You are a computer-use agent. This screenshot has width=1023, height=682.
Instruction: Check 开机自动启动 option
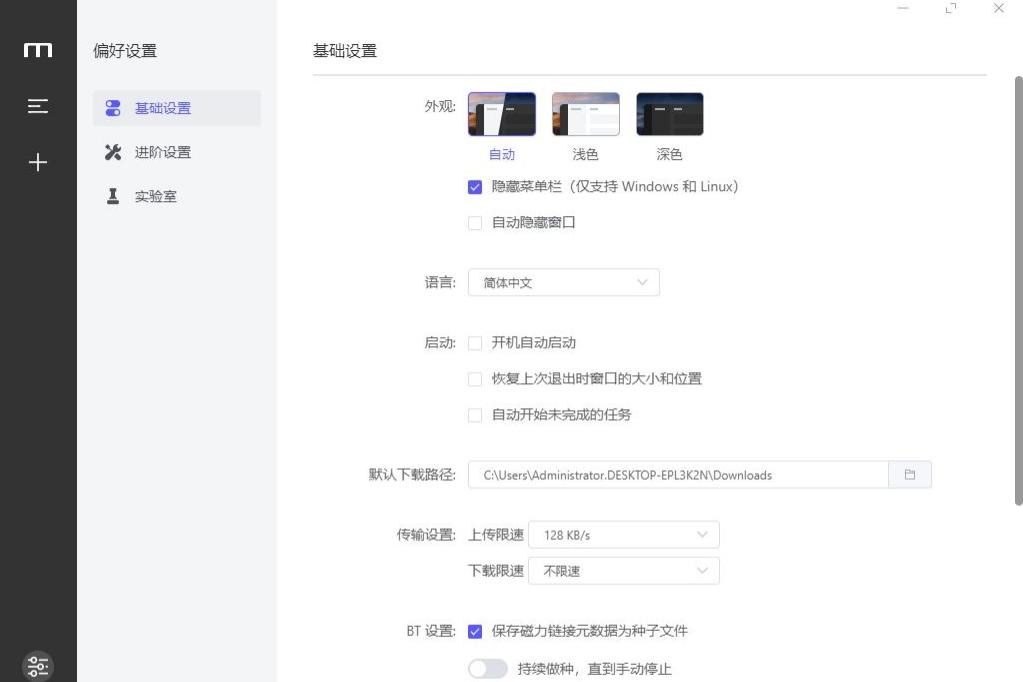pyautogui.click(x=475, y=342)
